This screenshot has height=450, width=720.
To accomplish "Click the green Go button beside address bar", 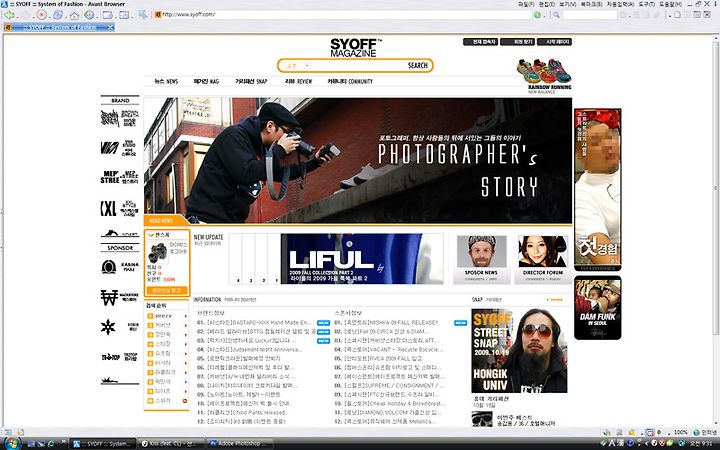I will tap(537, 15).
